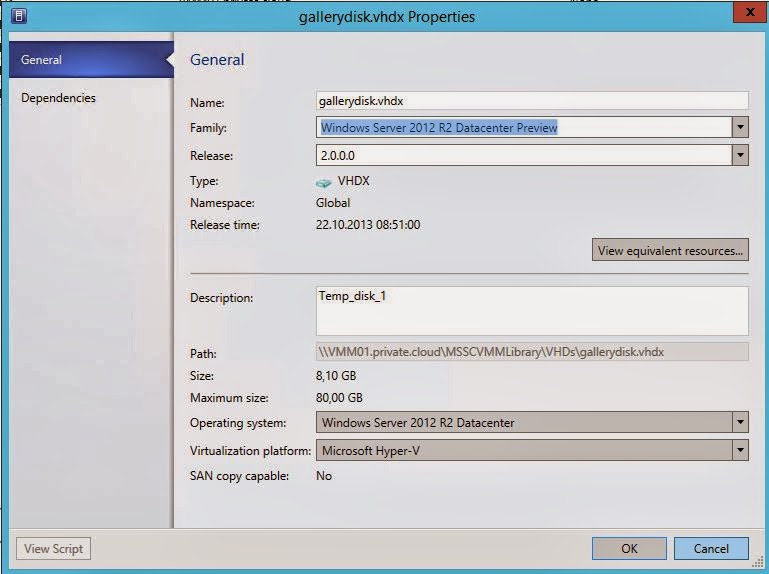Dismiss dialog with Cancel button
Viewport: 769px width, 574px height.
pyautogui.click(x=711, y=548)
